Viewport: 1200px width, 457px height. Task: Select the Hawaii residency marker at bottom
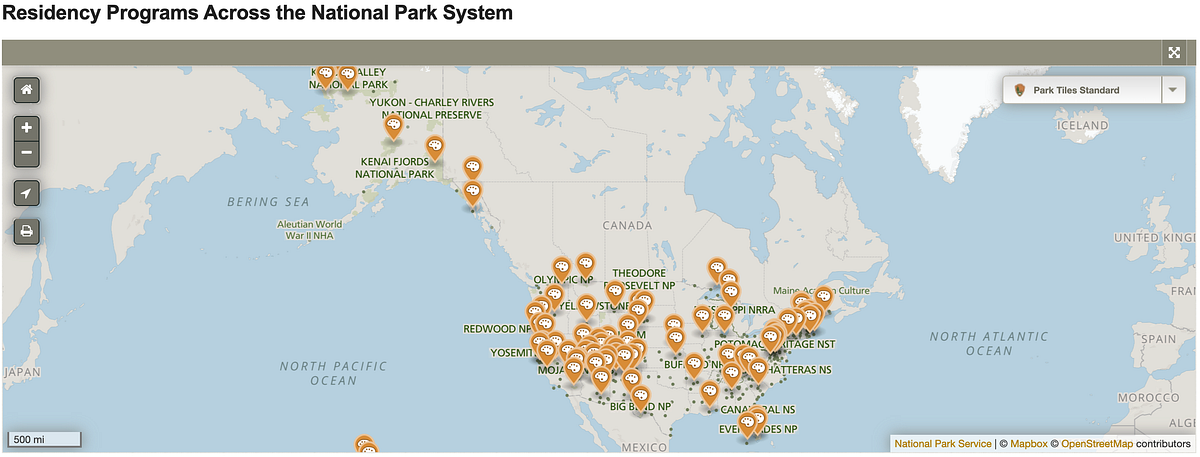(364, 444)
